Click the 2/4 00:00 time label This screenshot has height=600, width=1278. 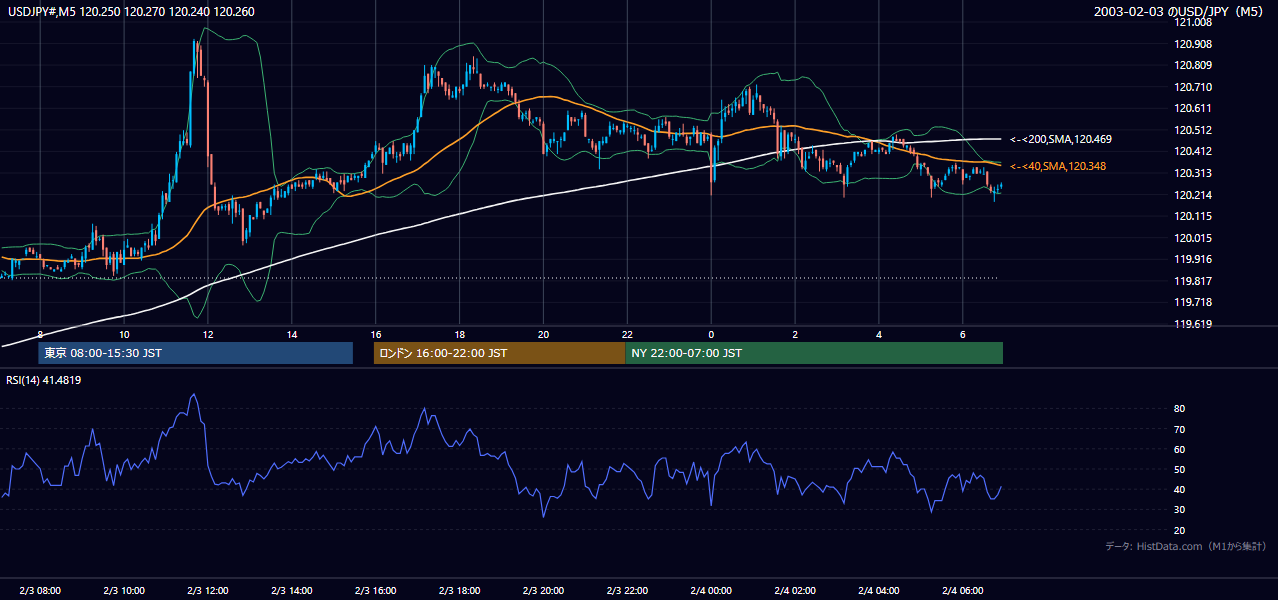[711, 591]
